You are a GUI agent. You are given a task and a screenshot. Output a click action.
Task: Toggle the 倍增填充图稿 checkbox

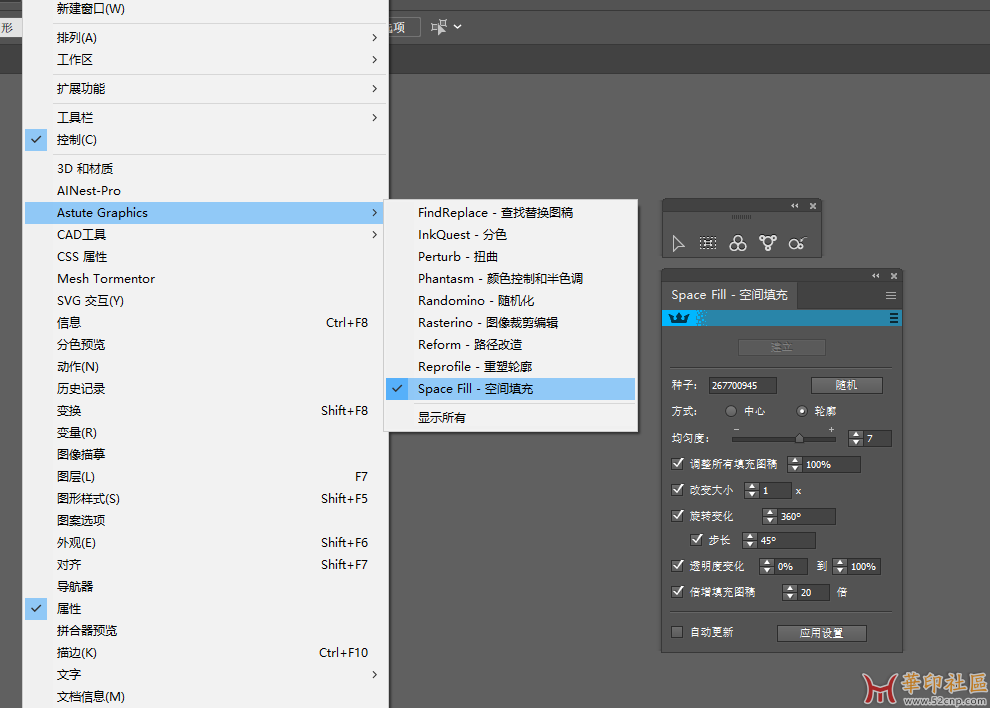[677, 591]
